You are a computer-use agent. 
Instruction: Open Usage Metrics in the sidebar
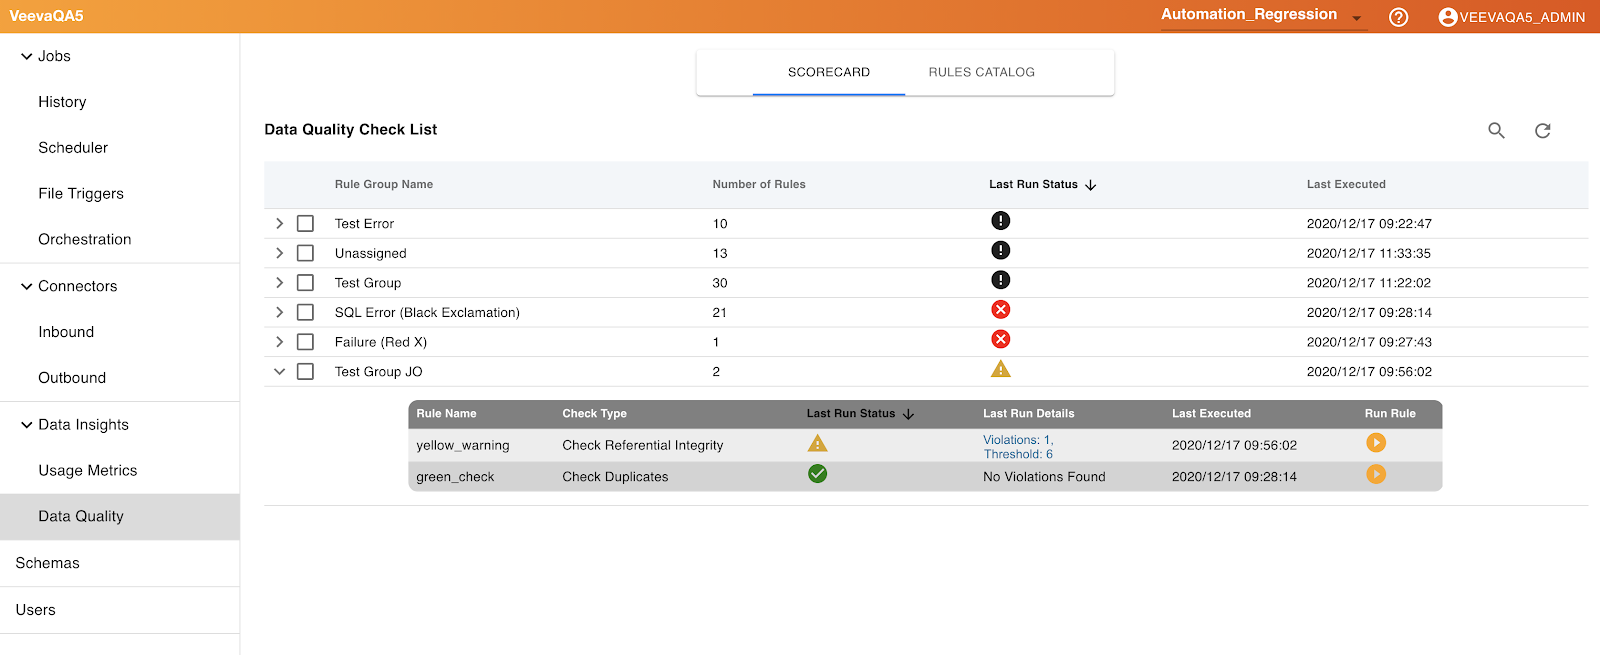(x=88, y=470)
